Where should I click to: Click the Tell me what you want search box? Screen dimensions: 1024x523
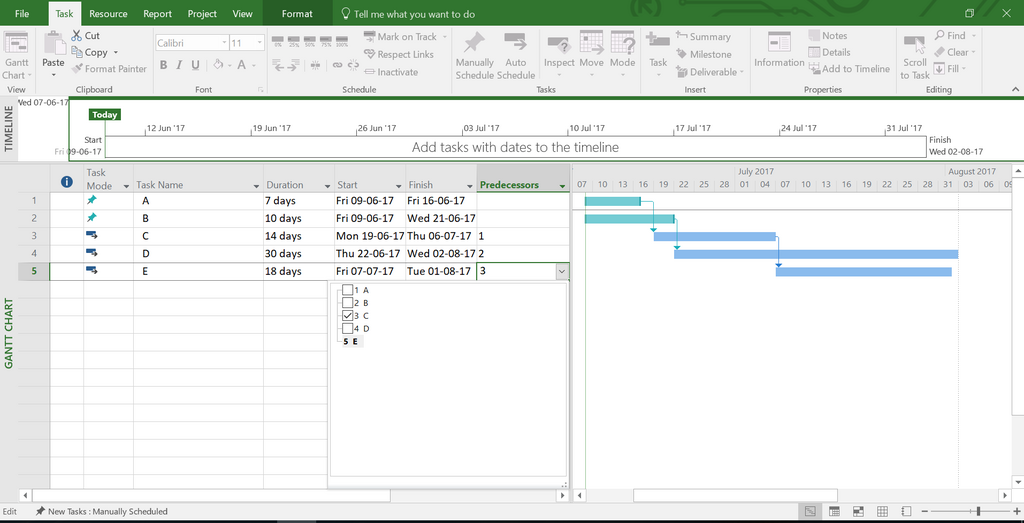pos(415,15)
